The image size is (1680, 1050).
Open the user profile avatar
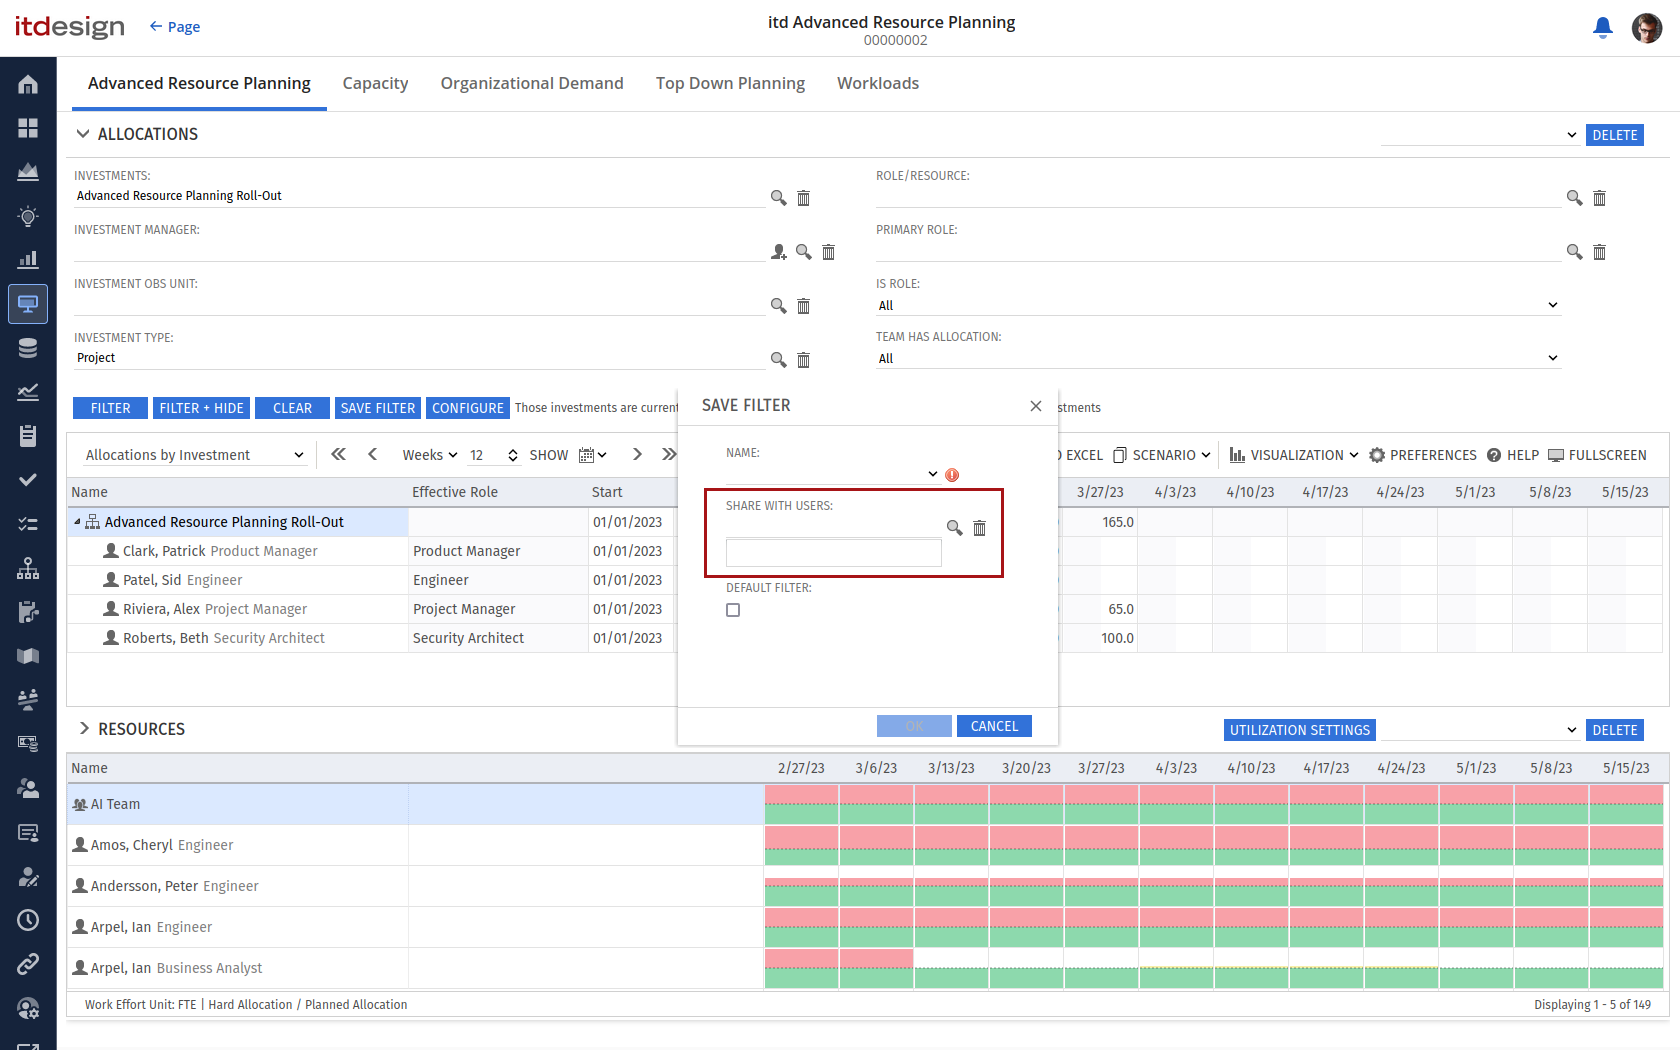point(1646,28)
